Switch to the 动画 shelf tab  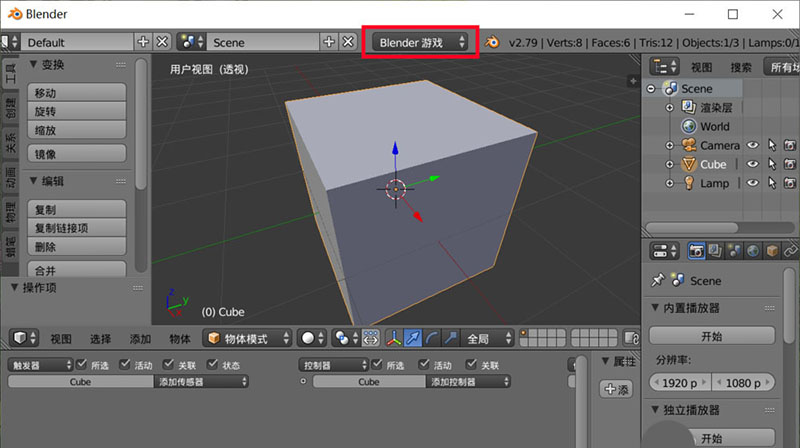(10, 178)
